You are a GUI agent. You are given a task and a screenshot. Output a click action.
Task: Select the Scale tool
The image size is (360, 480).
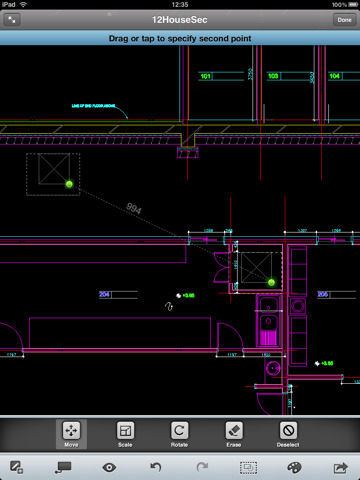coord(125,434)
